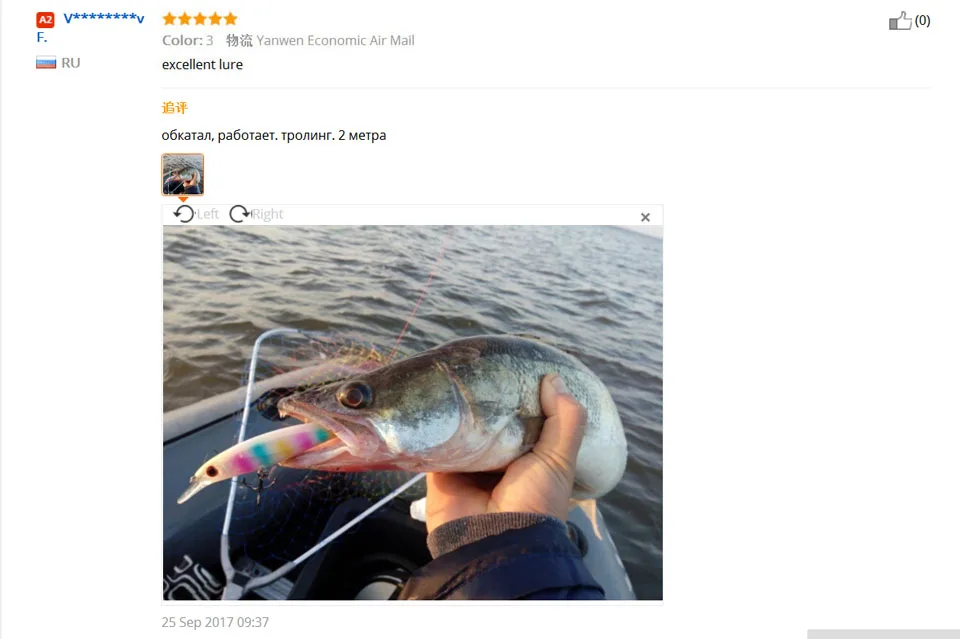This screenshot has width=960, height=639.
Task: Click the gray horizontal scrollbar at the bottom
Action: tap(883, 634)
